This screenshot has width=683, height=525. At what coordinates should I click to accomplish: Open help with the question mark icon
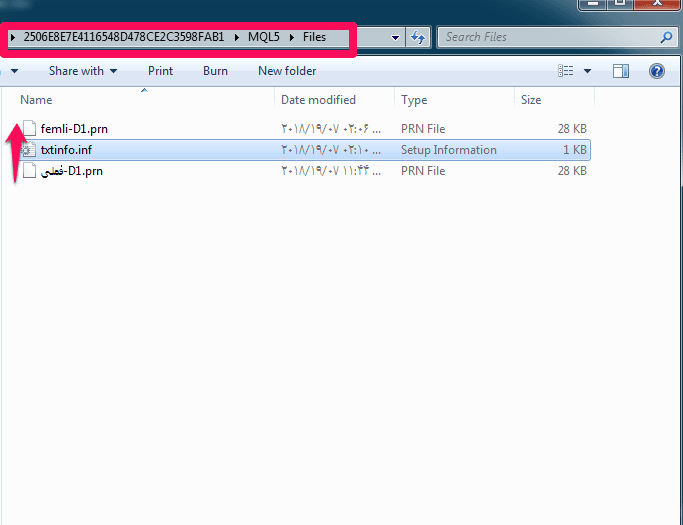pos(656,71)
